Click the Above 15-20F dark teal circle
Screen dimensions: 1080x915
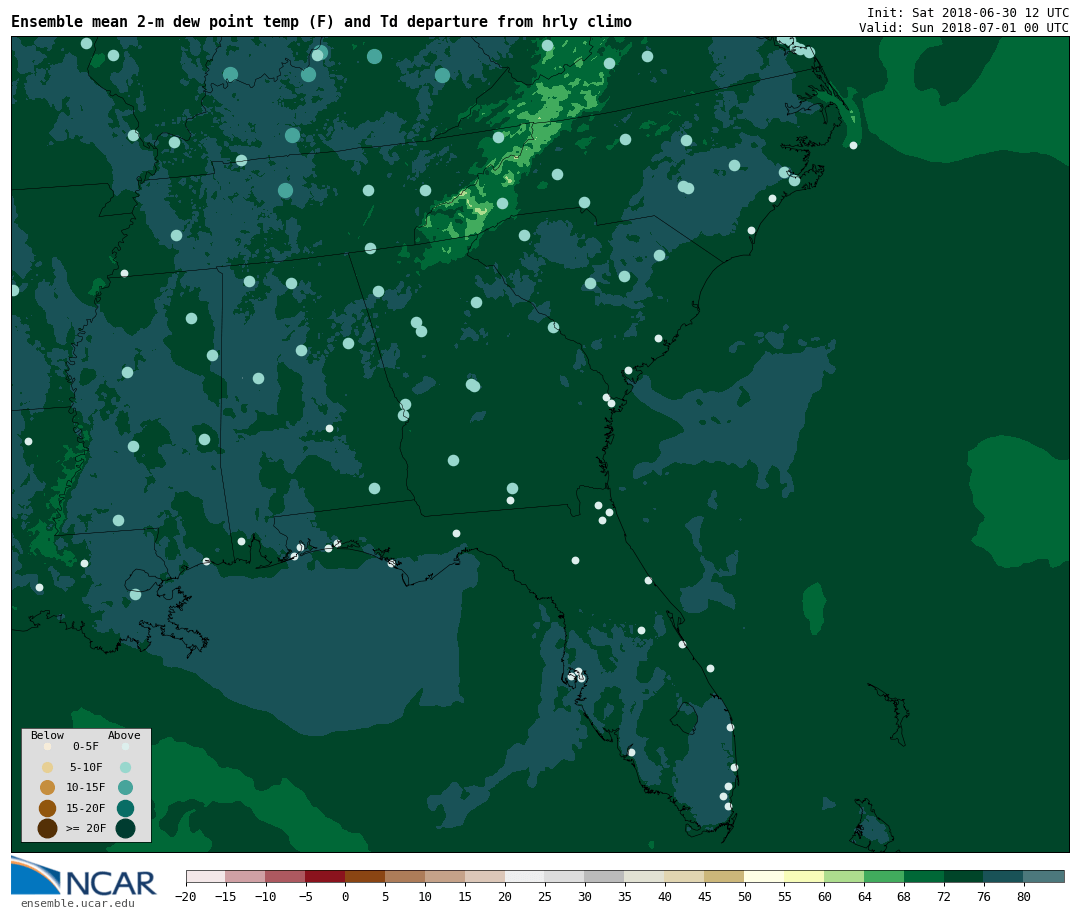[x=125, y=808]
